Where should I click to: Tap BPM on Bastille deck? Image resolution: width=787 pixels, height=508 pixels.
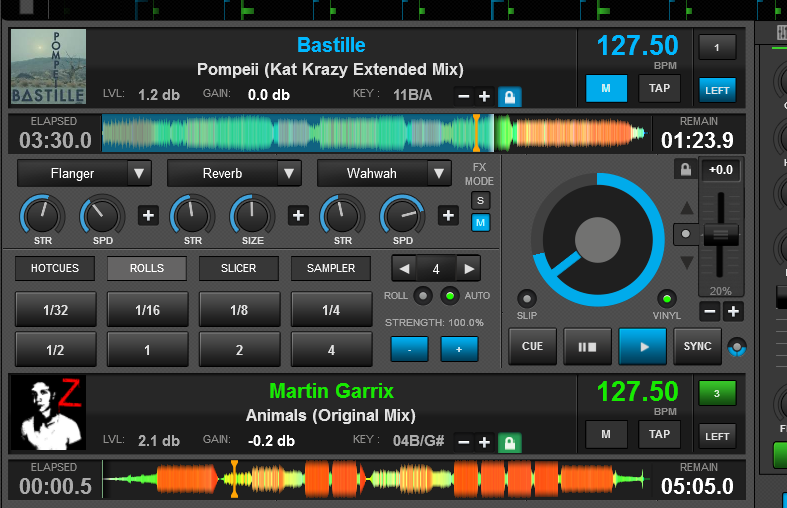(660, 88)
